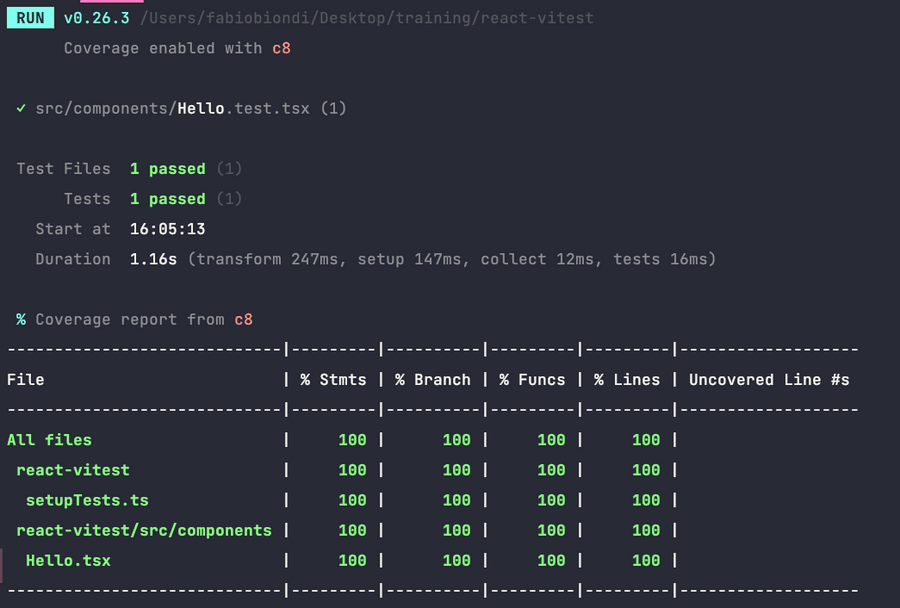Select the All files coverage row
This screenshot has width=900, height=608.
click(x=49, y=440)
